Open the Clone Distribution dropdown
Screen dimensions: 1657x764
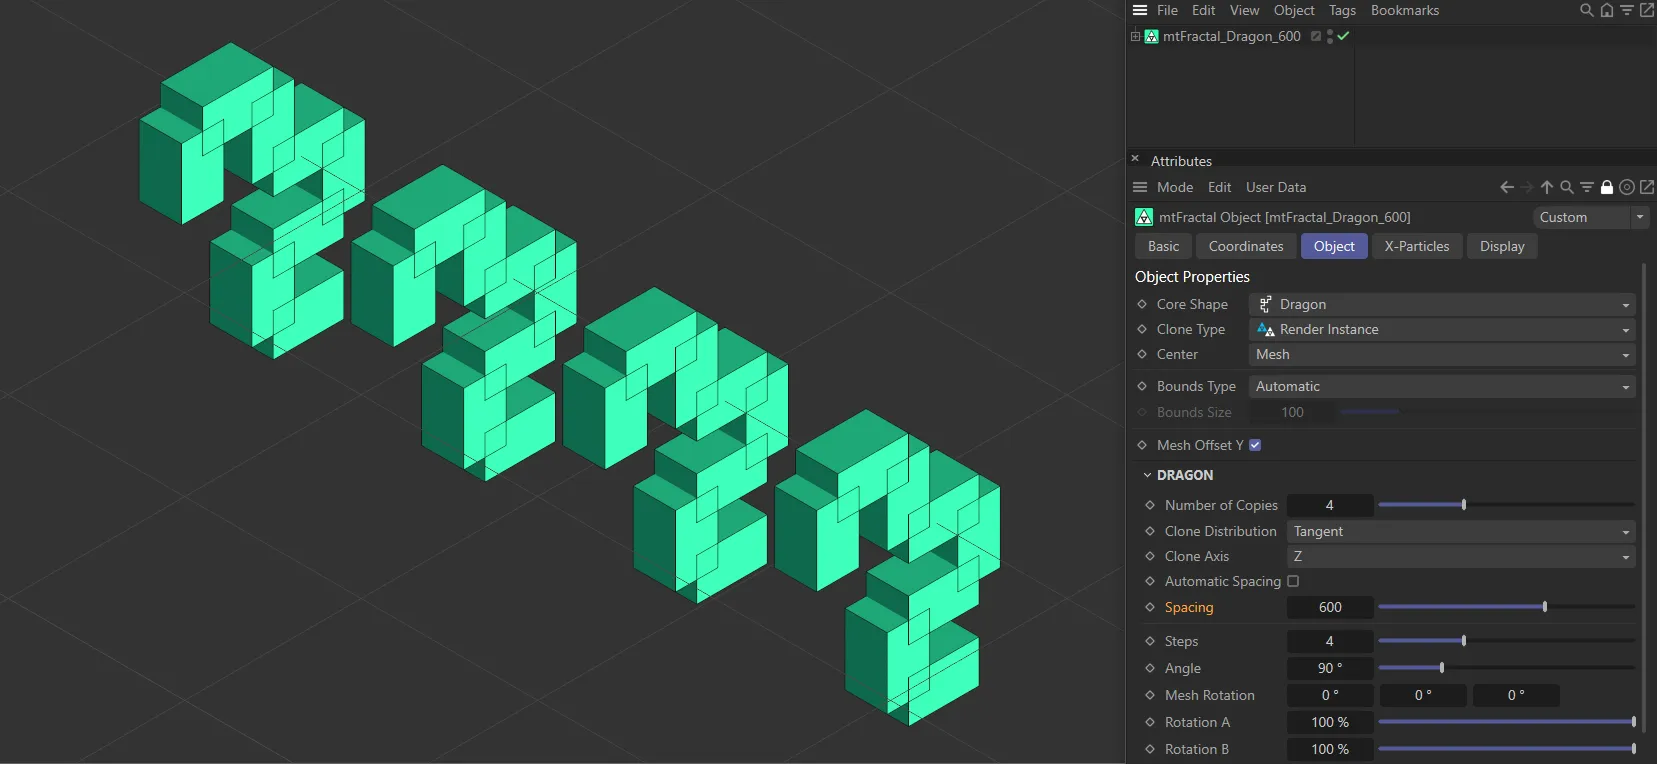pyautogui.click(x=1460, y=531)
